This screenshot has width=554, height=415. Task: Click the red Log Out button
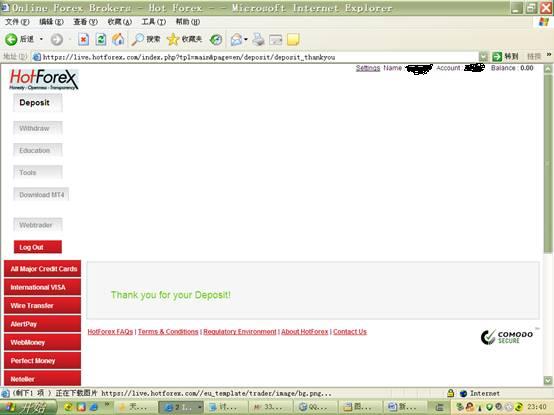coord(38,247)
